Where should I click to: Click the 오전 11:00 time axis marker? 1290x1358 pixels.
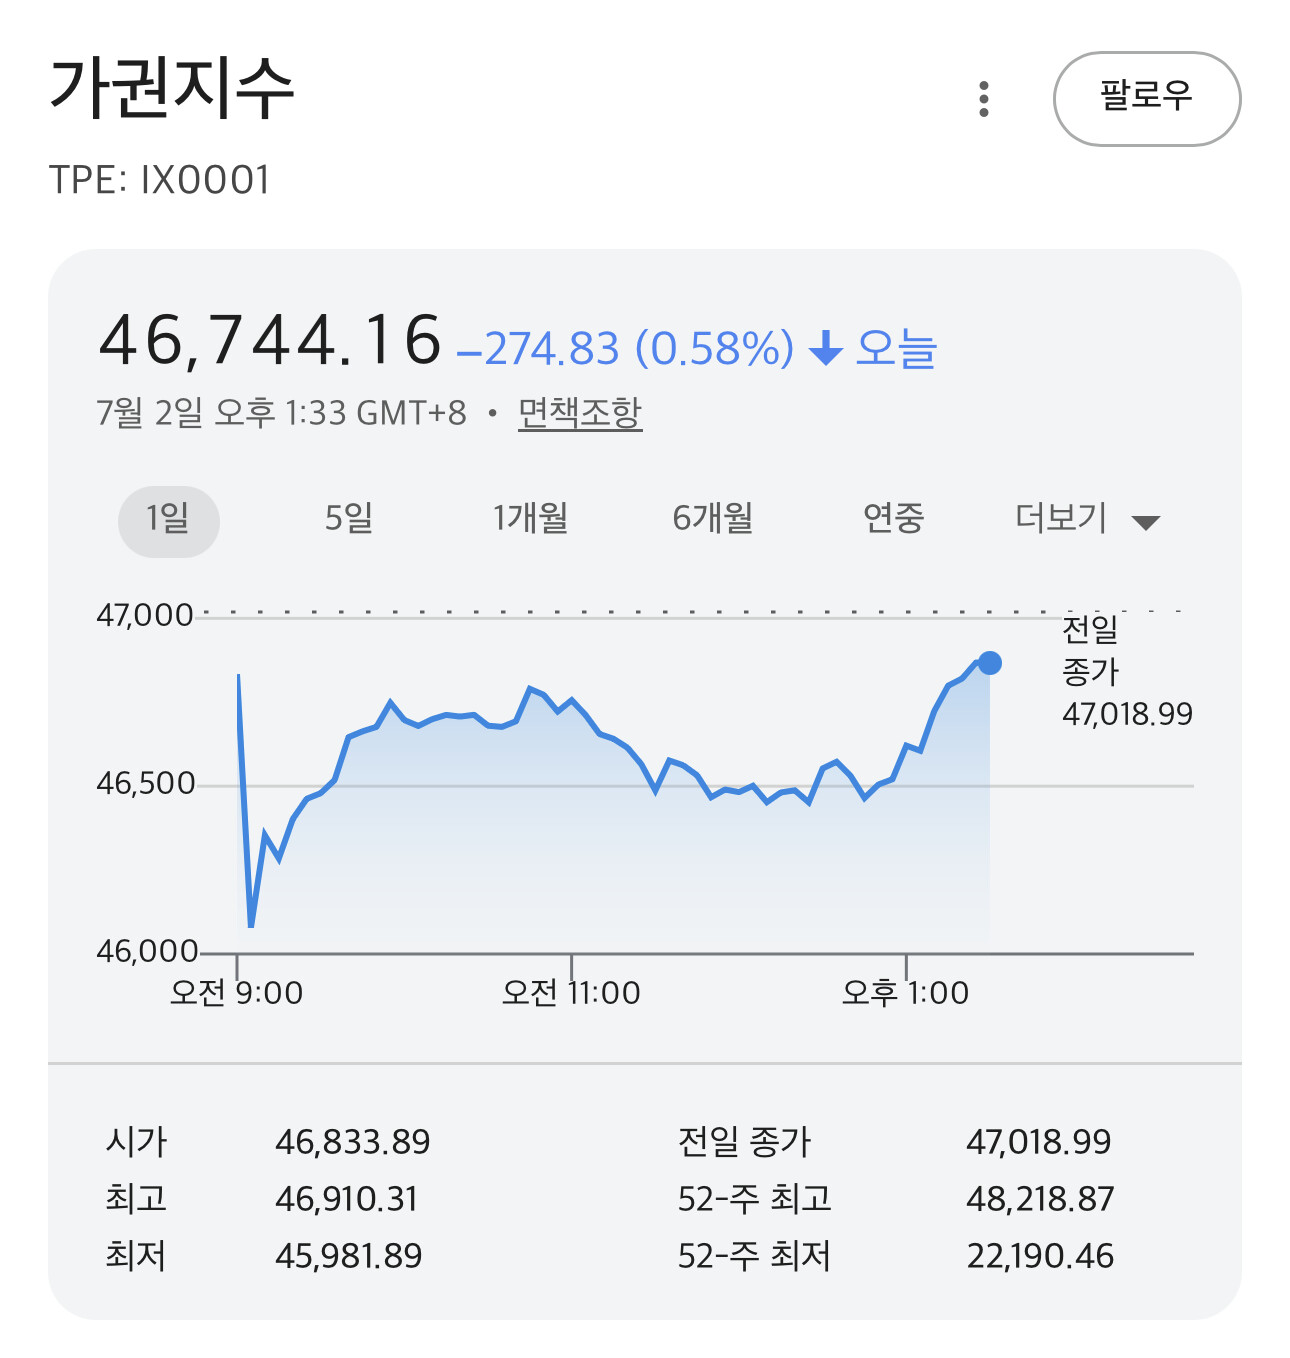(571, 992)
